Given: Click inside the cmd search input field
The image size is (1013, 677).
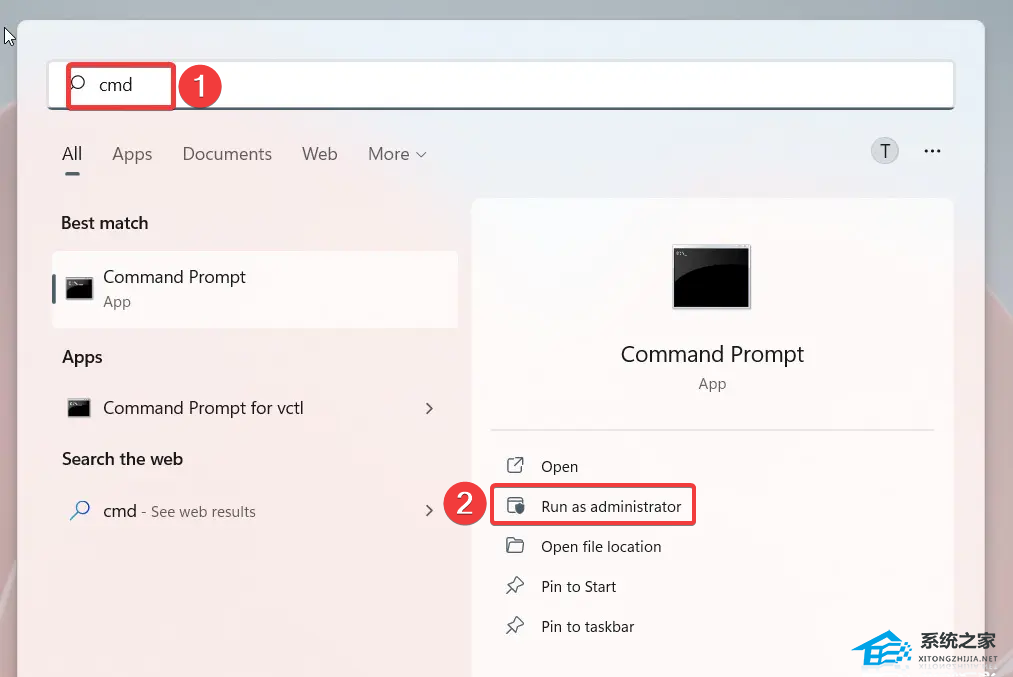Looking at the screenshot, I should pos(501,85).
